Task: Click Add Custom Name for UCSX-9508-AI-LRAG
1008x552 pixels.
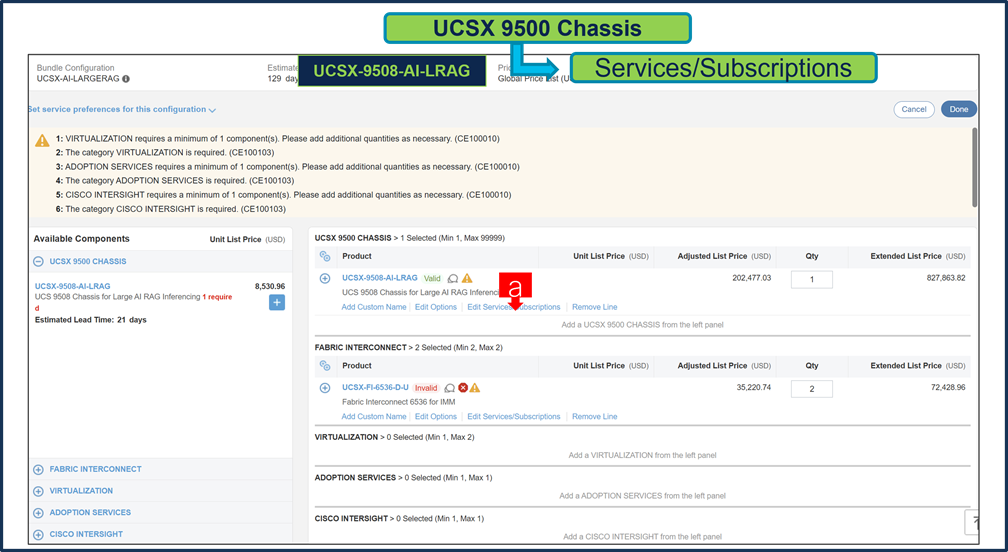Action: [374, 307]
